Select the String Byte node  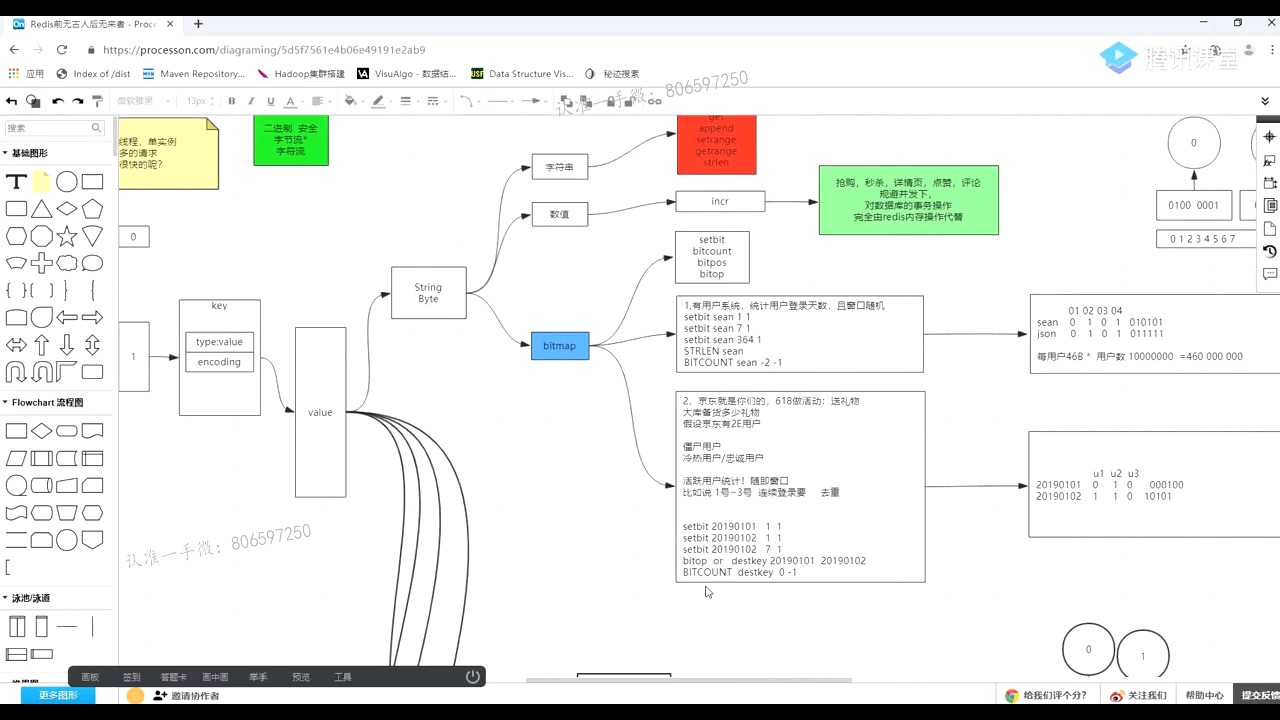[x=428, y=293]
